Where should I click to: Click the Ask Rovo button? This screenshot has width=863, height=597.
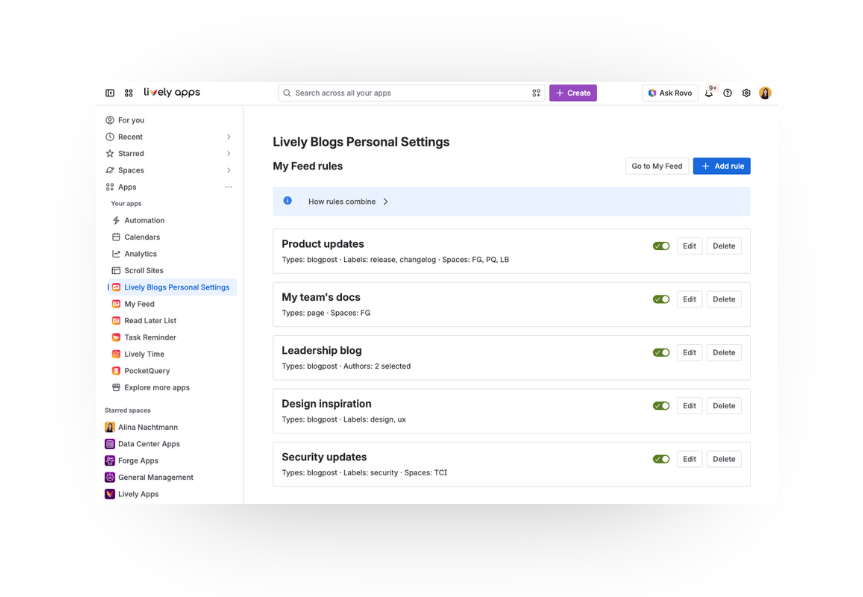pos(670,93)
